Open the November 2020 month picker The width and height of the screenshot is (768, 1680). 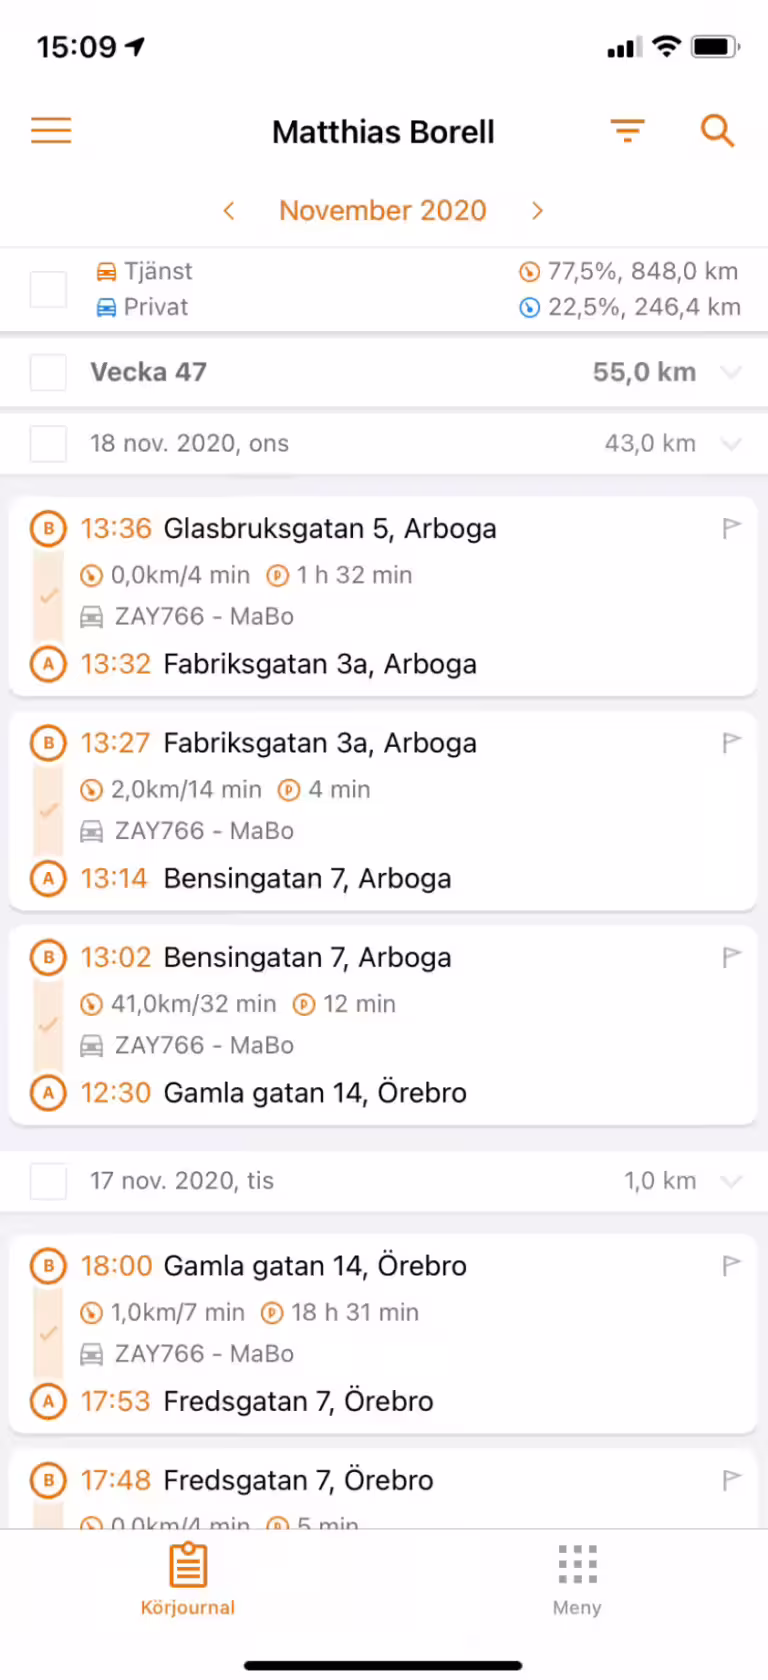(383, 210)
